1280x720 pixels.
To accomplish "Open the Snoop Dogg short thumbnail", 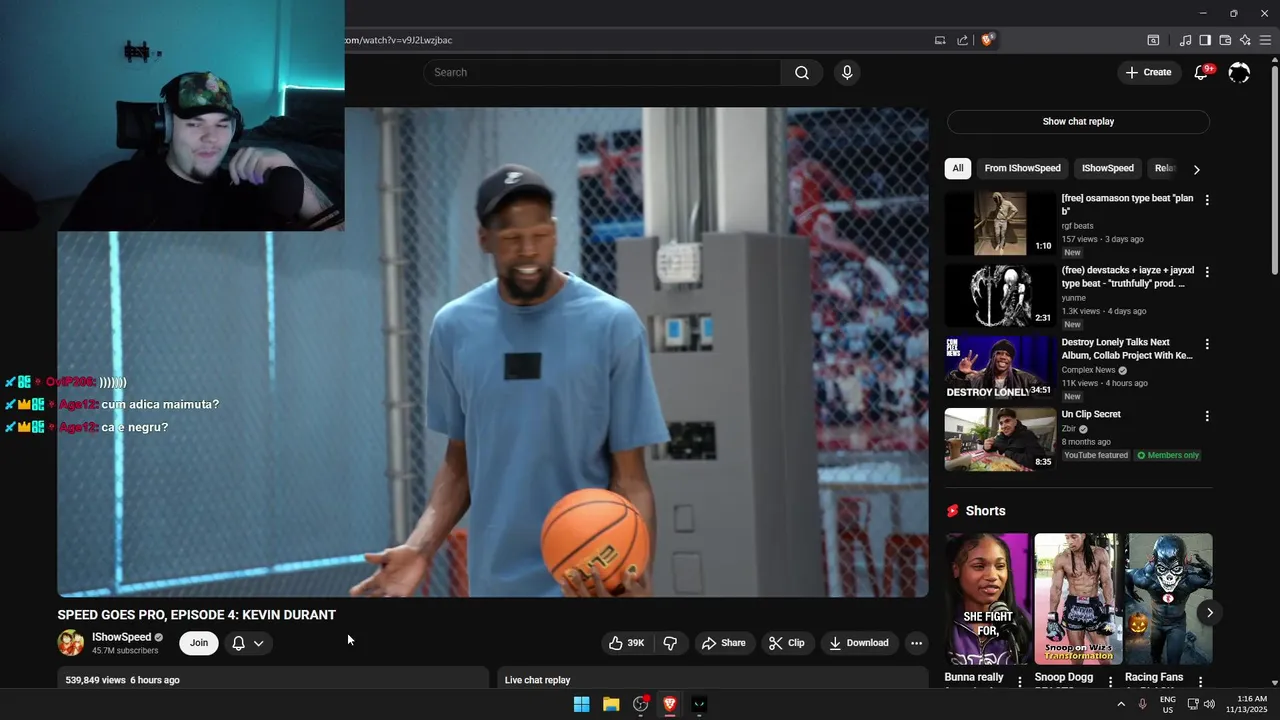I will tap(1078, 599).
